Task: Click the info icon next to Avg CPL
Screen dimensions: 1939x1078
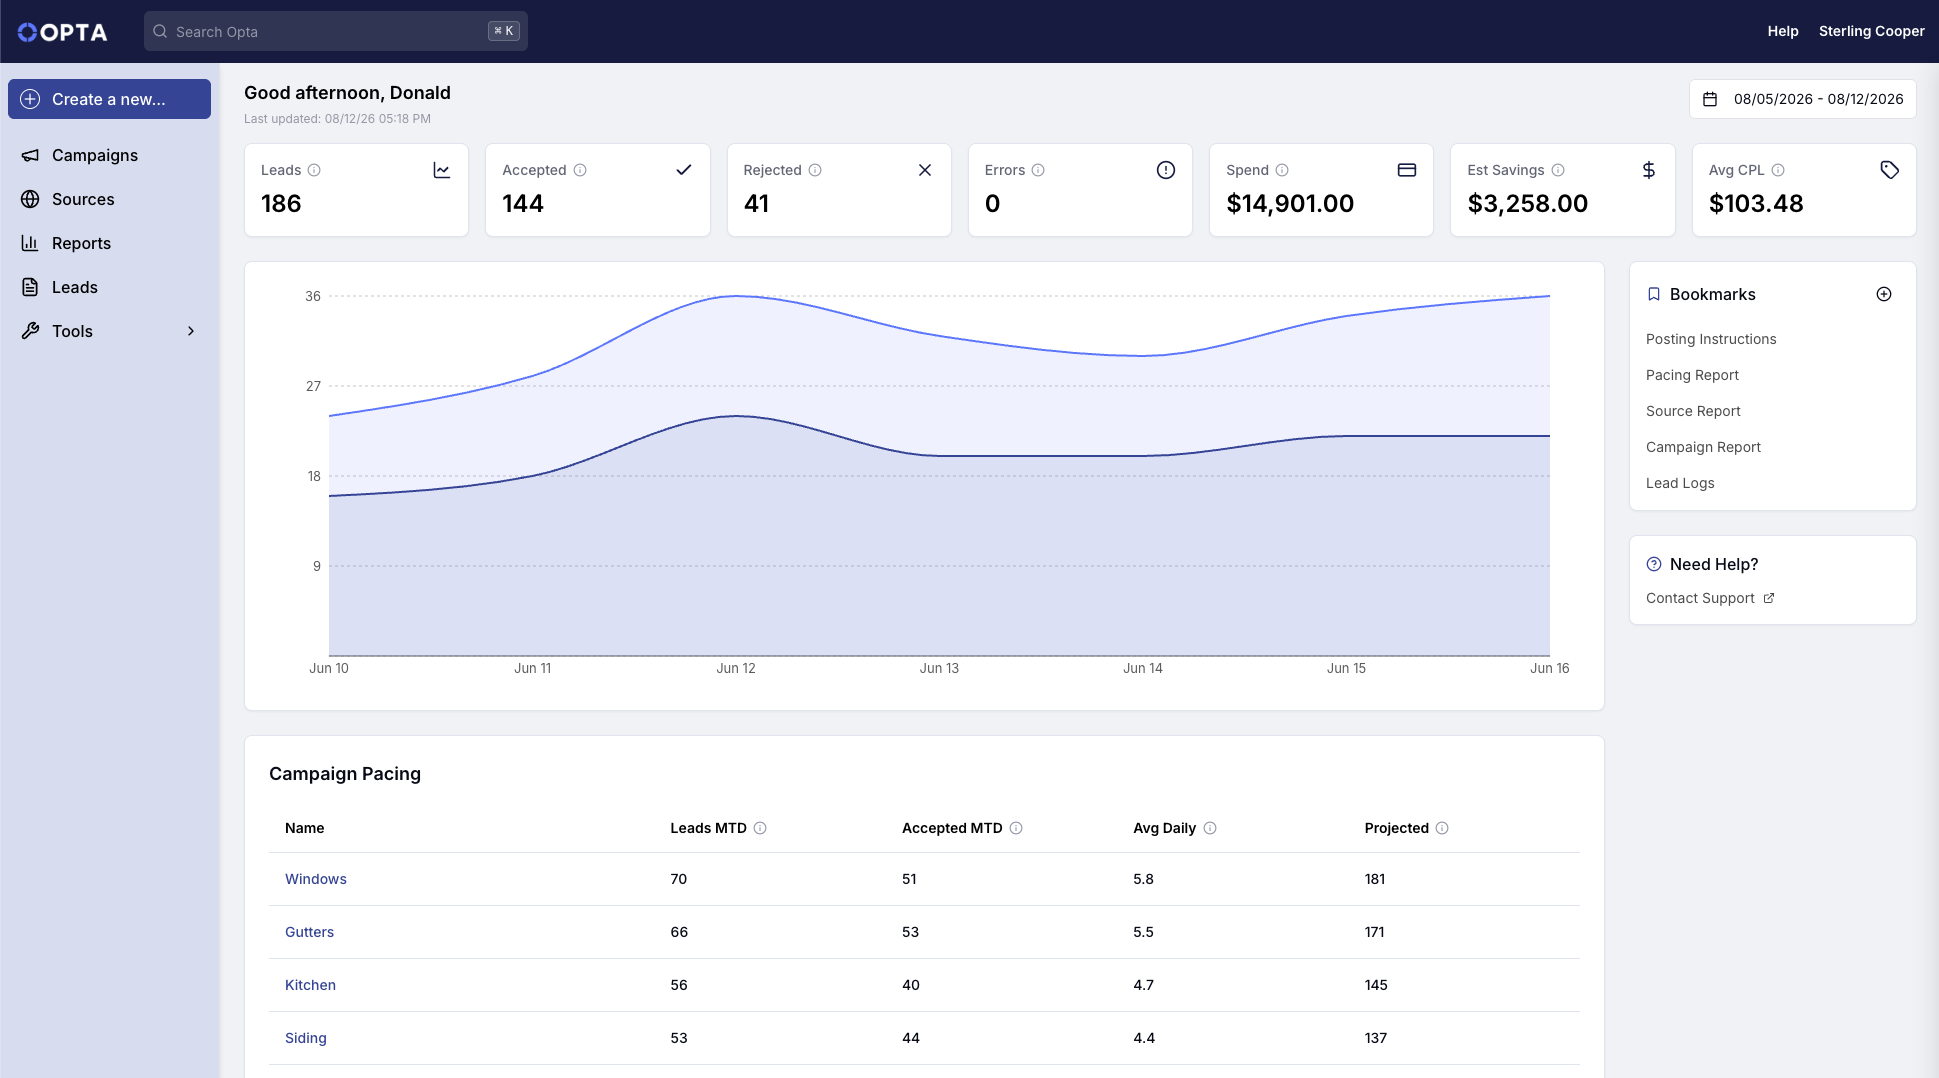Action: 1778,170
